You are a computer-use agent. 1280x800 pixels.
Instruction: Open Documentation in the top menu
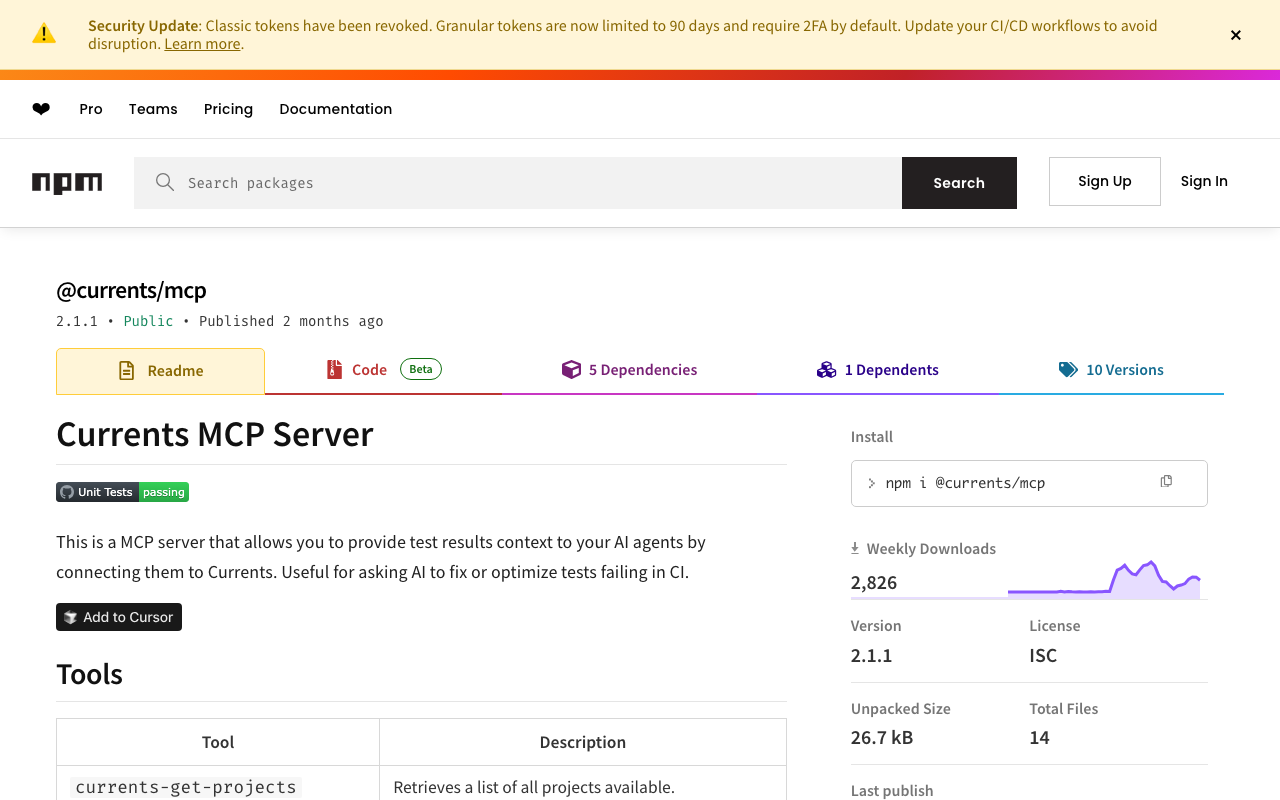pyautogui.click(x=335, y=109)
